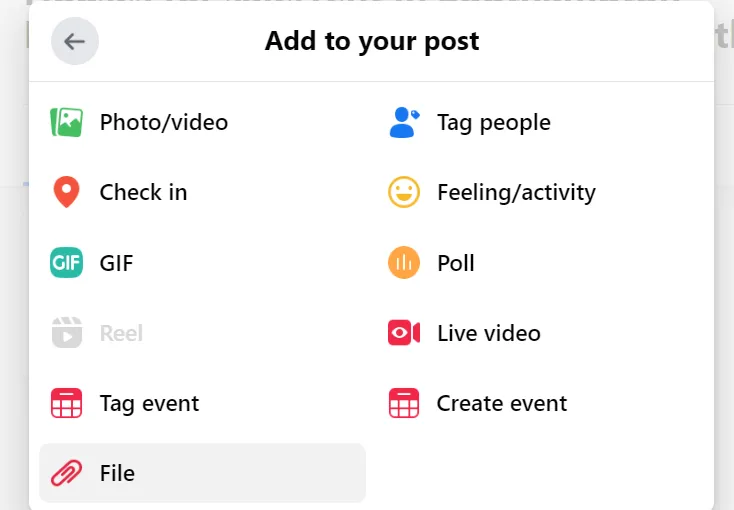Click the orange Poll icon
Image resolution: width=734 pixels, height=510 pixels.
point(404,263)
